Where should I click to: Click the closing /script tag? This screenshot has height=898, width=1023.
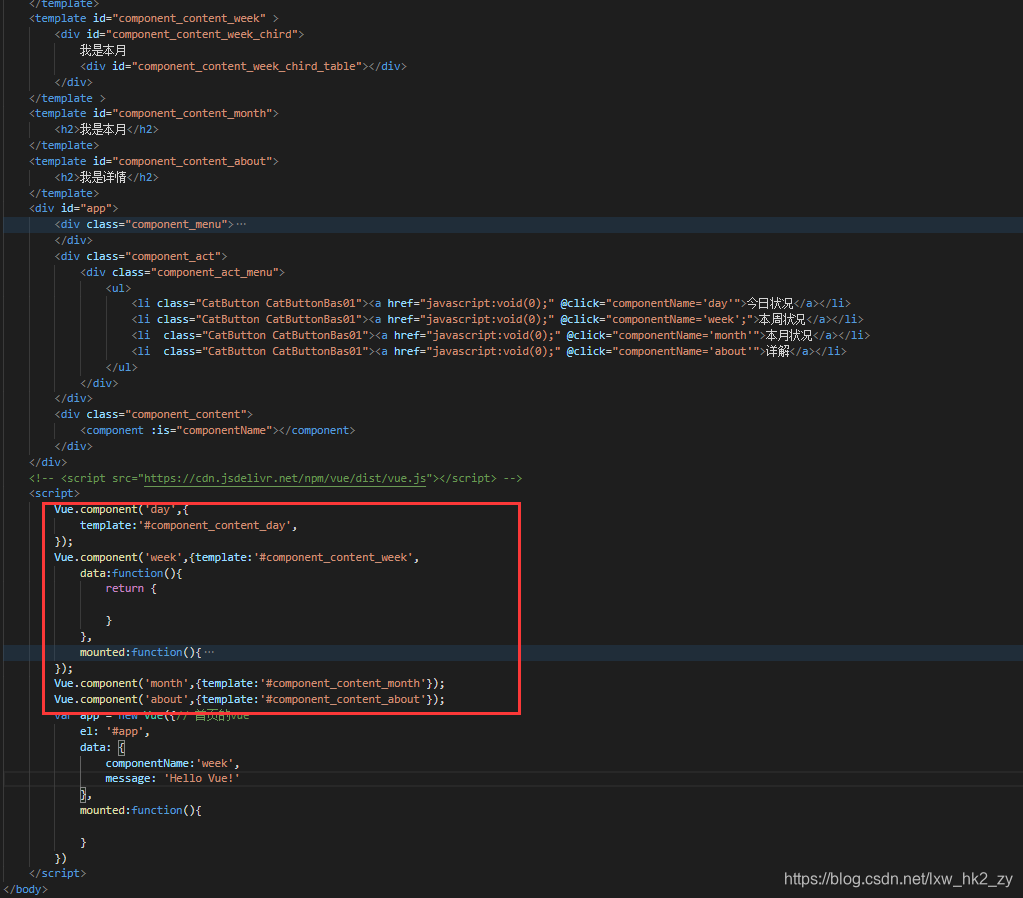pos(57,873)
